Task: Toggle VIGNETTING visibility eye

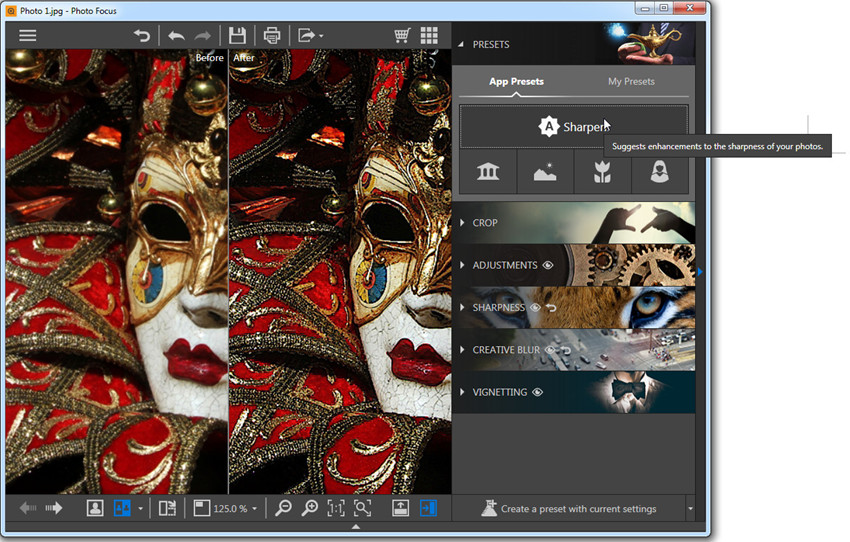Action: [x=537, y=392]
